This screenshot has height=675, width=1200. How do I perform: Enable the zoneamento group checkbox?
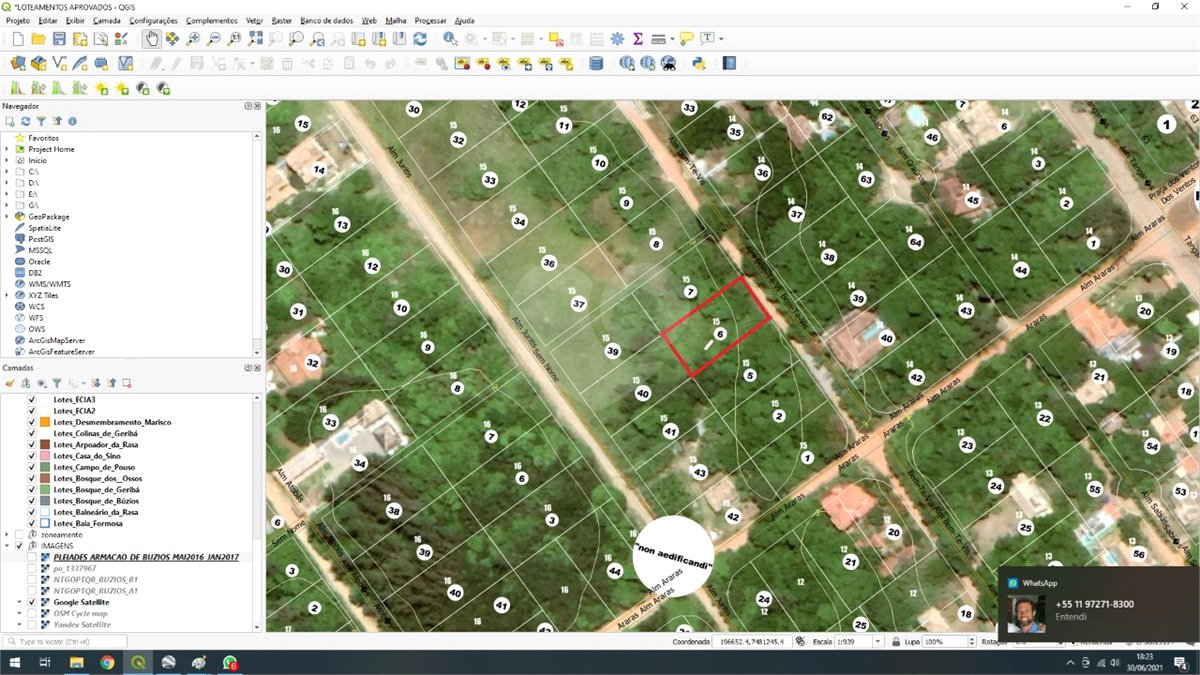click(19, 535)
